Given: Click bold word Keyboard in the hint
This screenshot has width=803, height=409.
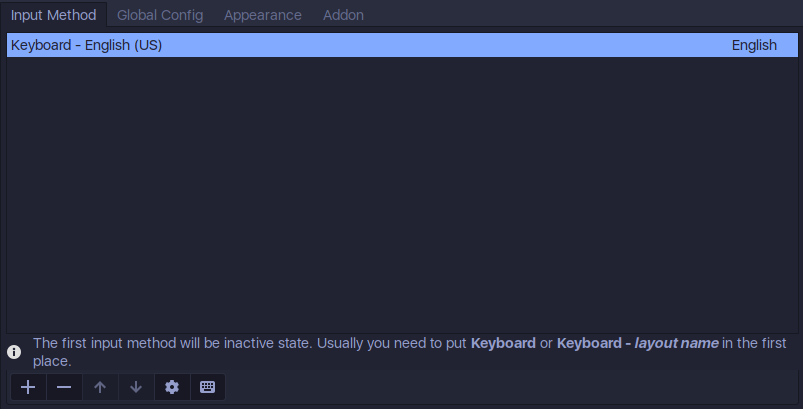Looking at the screenshot, I should click(x=503, y=343).
